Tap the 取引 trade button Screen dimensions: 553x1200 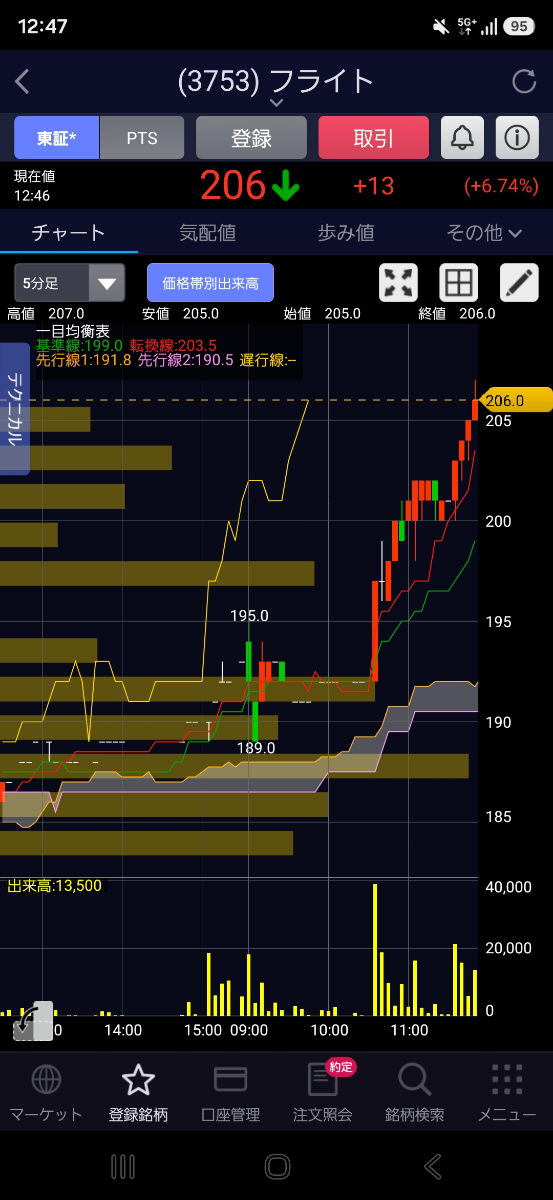[373, 138]
